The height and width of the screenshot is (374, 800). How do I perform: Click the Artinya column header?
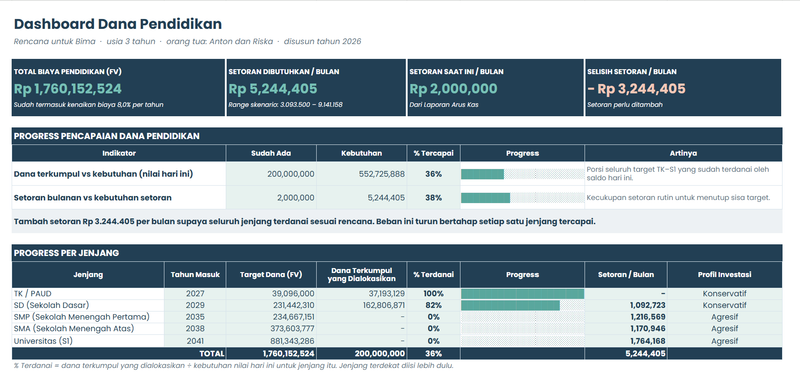tap(683, 153)
